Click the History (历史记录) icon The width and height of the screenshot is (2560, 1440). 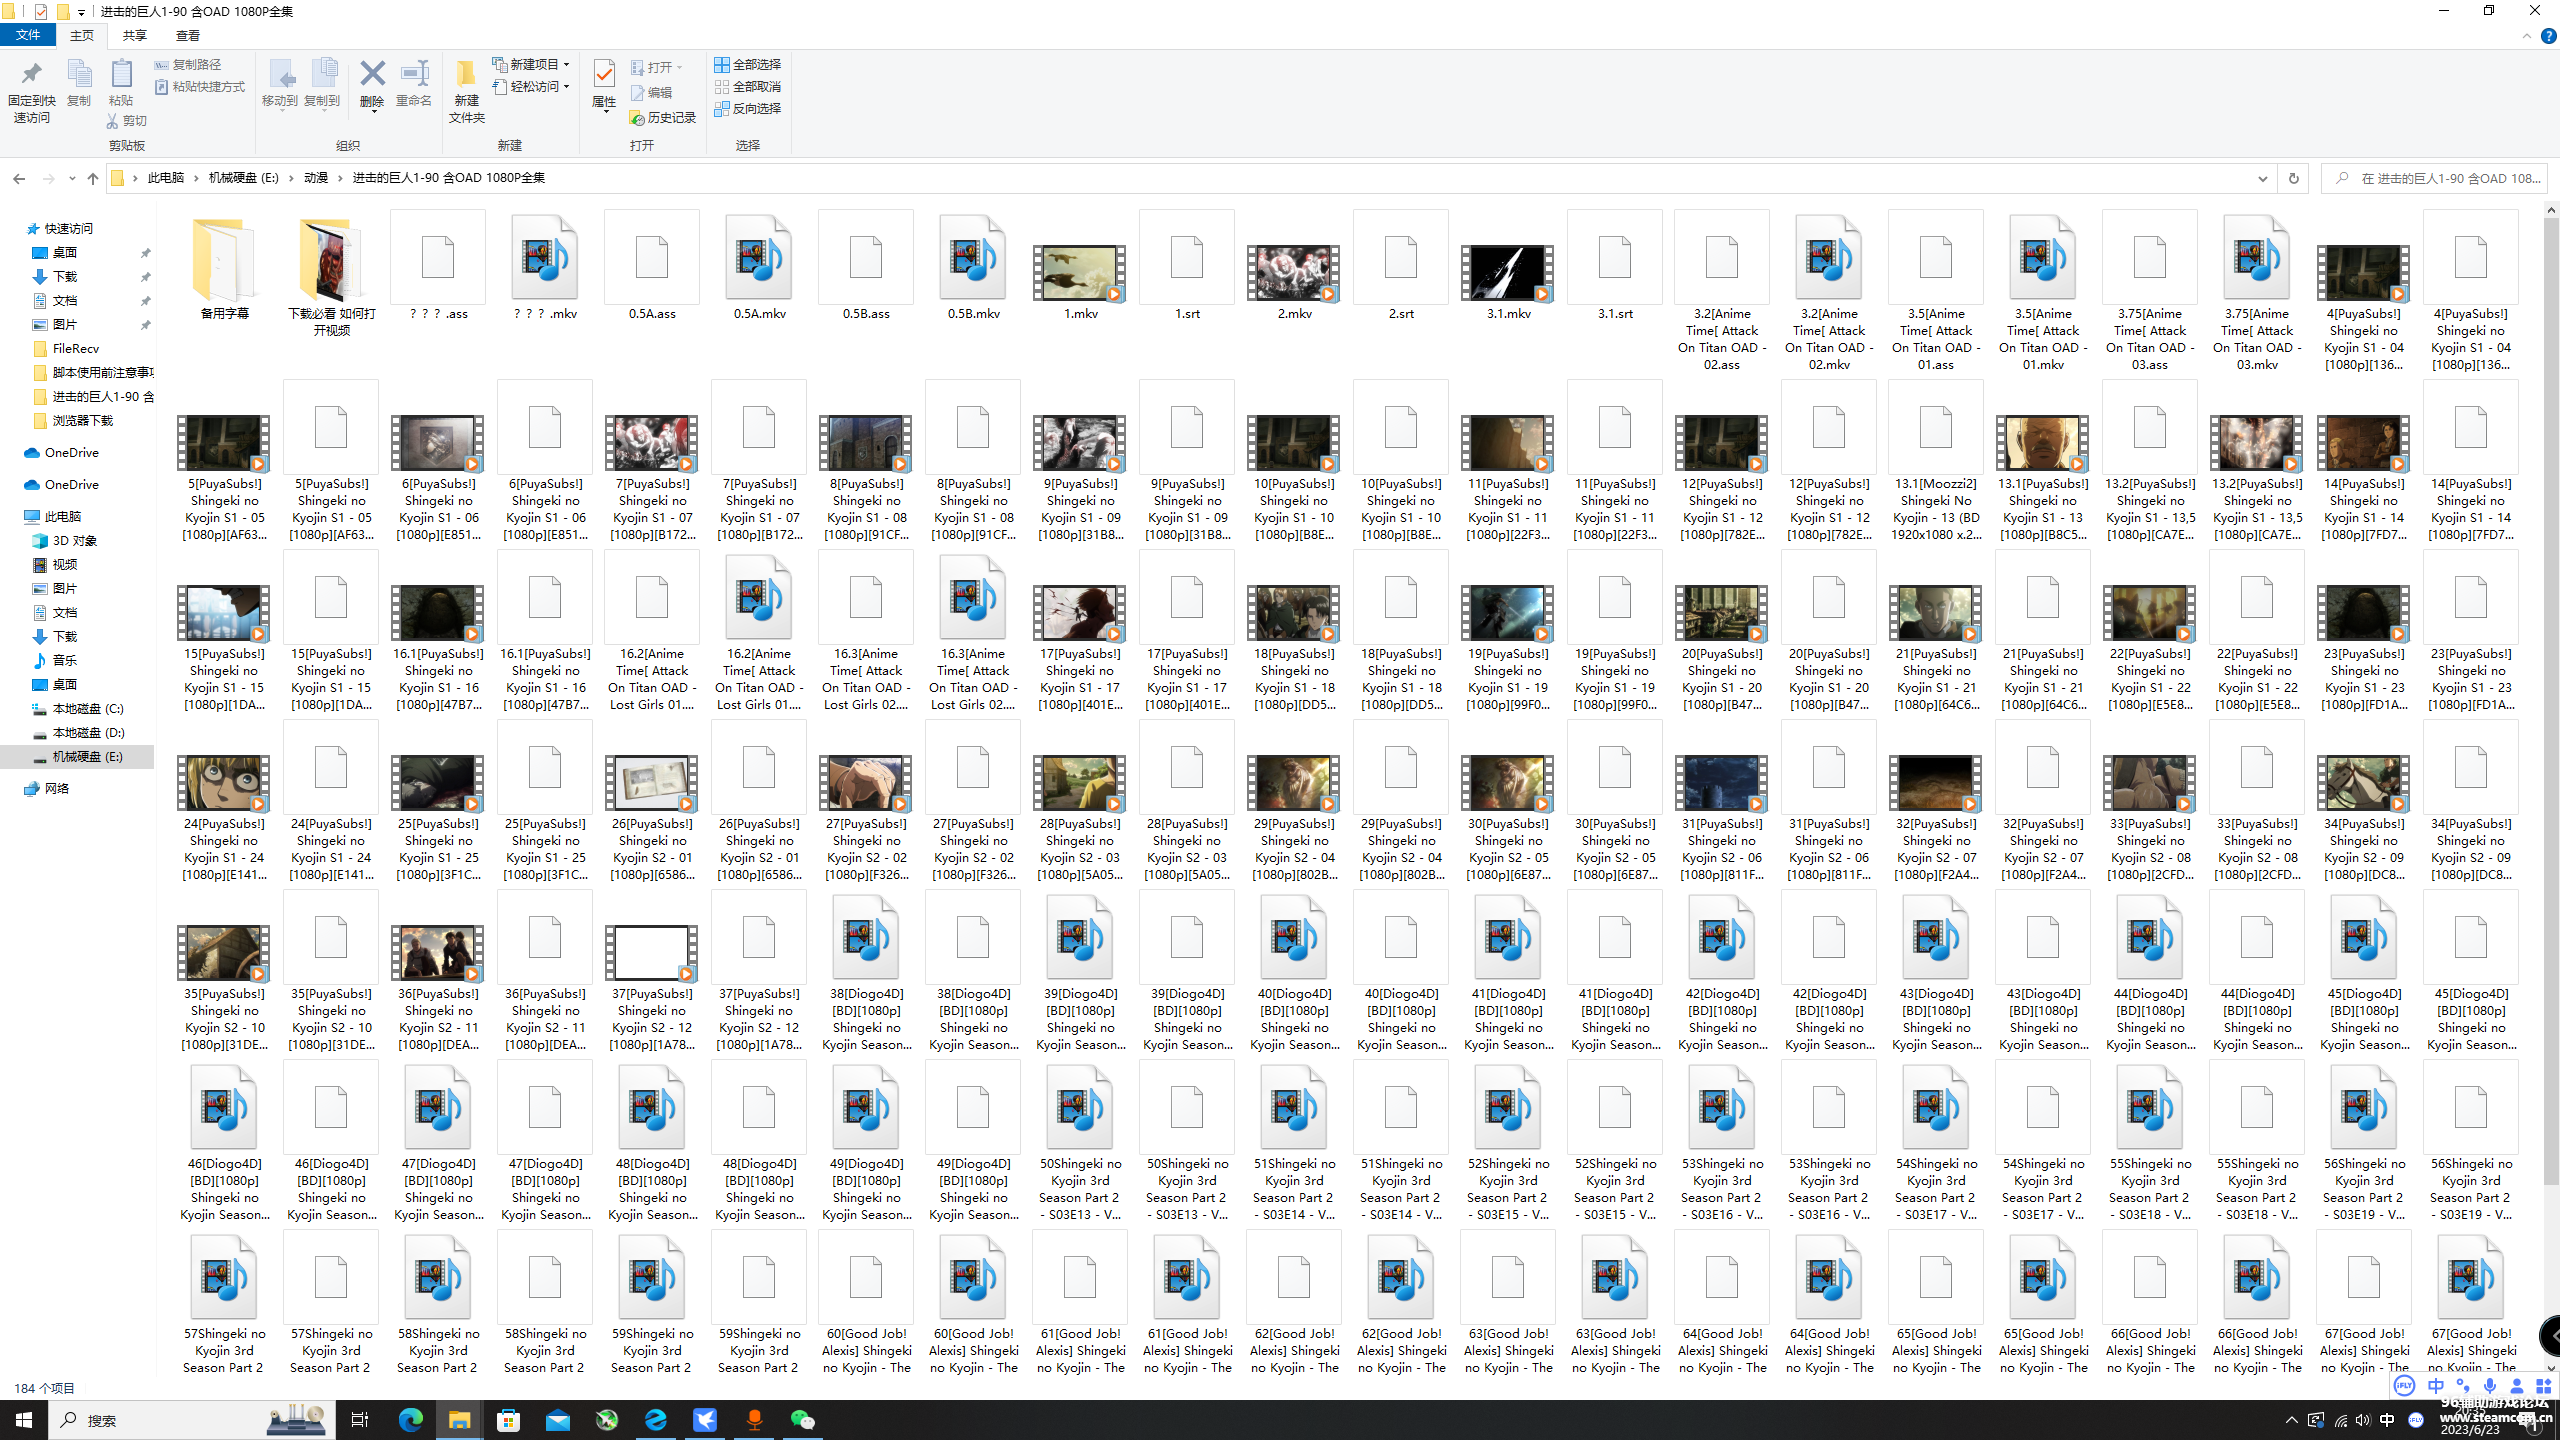(662, 118)
